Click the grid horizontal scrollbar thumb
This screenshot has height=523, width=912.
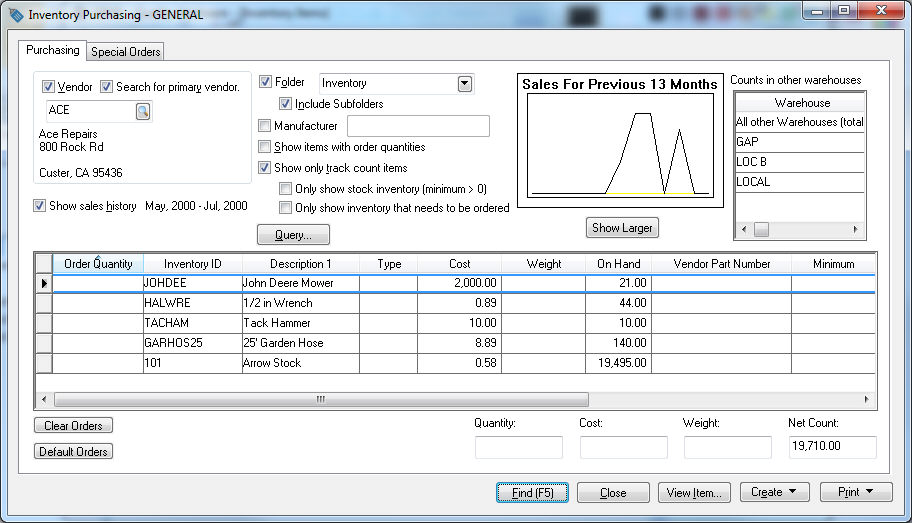(320, 399)
